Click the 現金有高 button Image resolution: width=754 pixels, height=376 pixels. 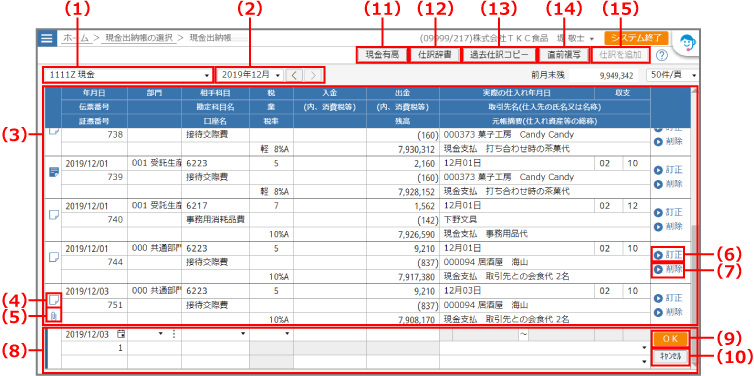pos(382,55)
